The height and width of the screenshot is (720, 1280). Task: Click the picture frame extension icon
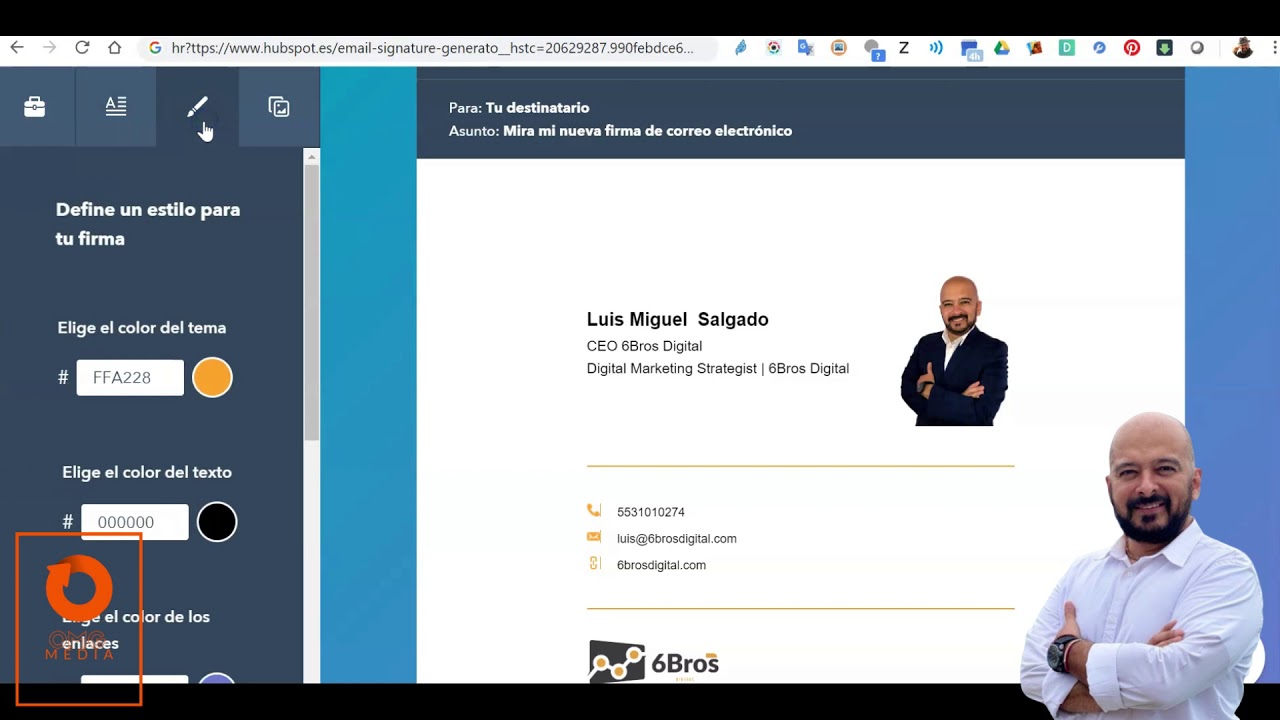[x=839, y=48]
